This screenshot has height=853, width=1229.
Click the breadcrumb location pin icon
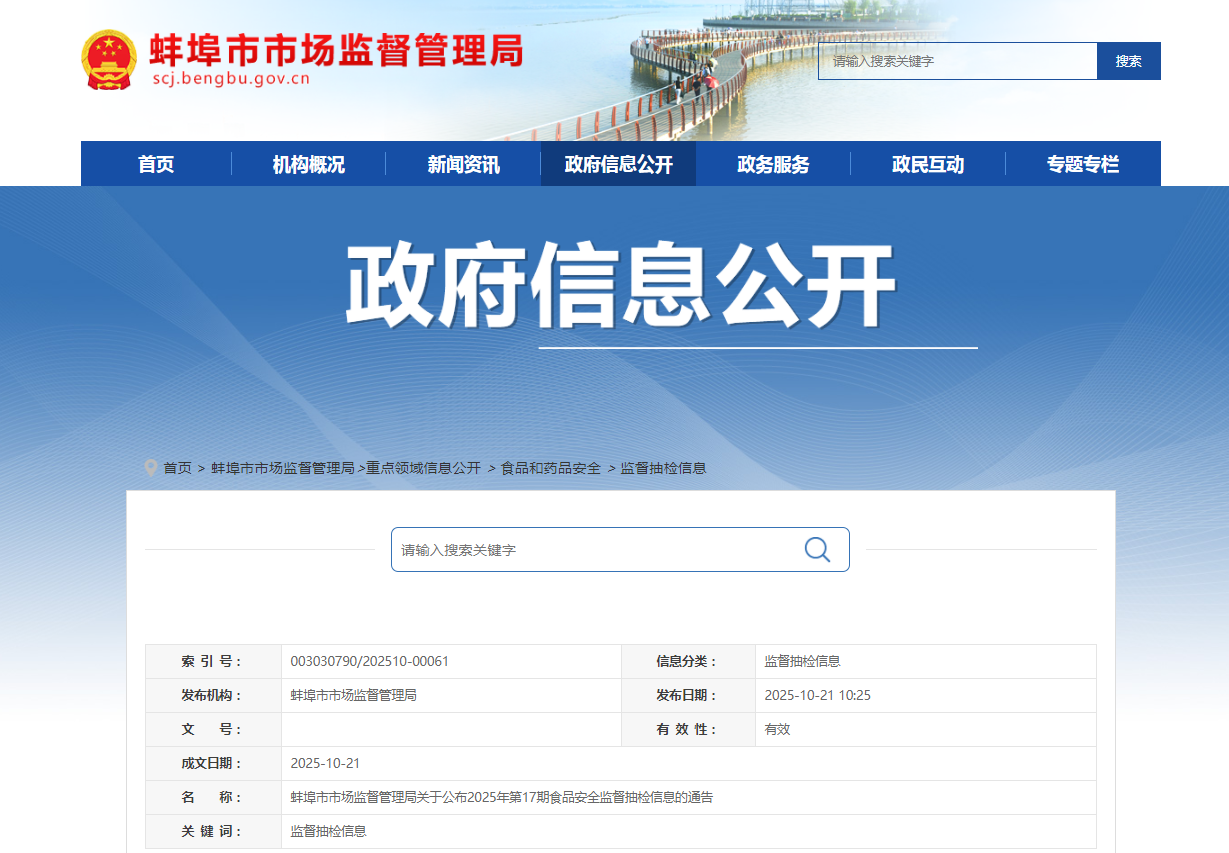click(x=151, y=468)
